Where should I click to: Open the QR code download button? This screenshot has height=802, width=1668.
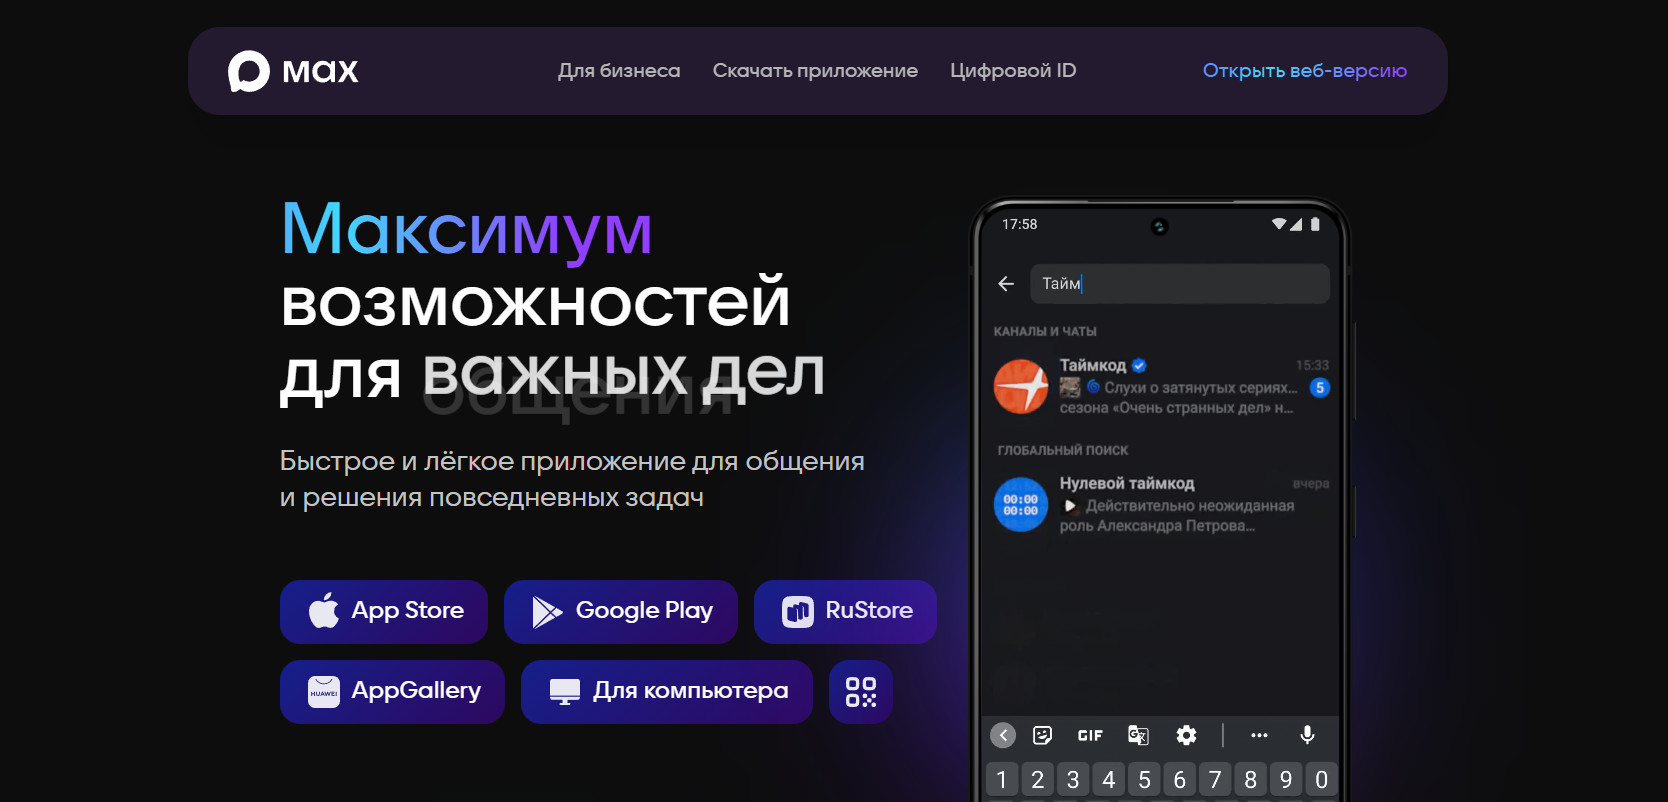click(860, 692)
